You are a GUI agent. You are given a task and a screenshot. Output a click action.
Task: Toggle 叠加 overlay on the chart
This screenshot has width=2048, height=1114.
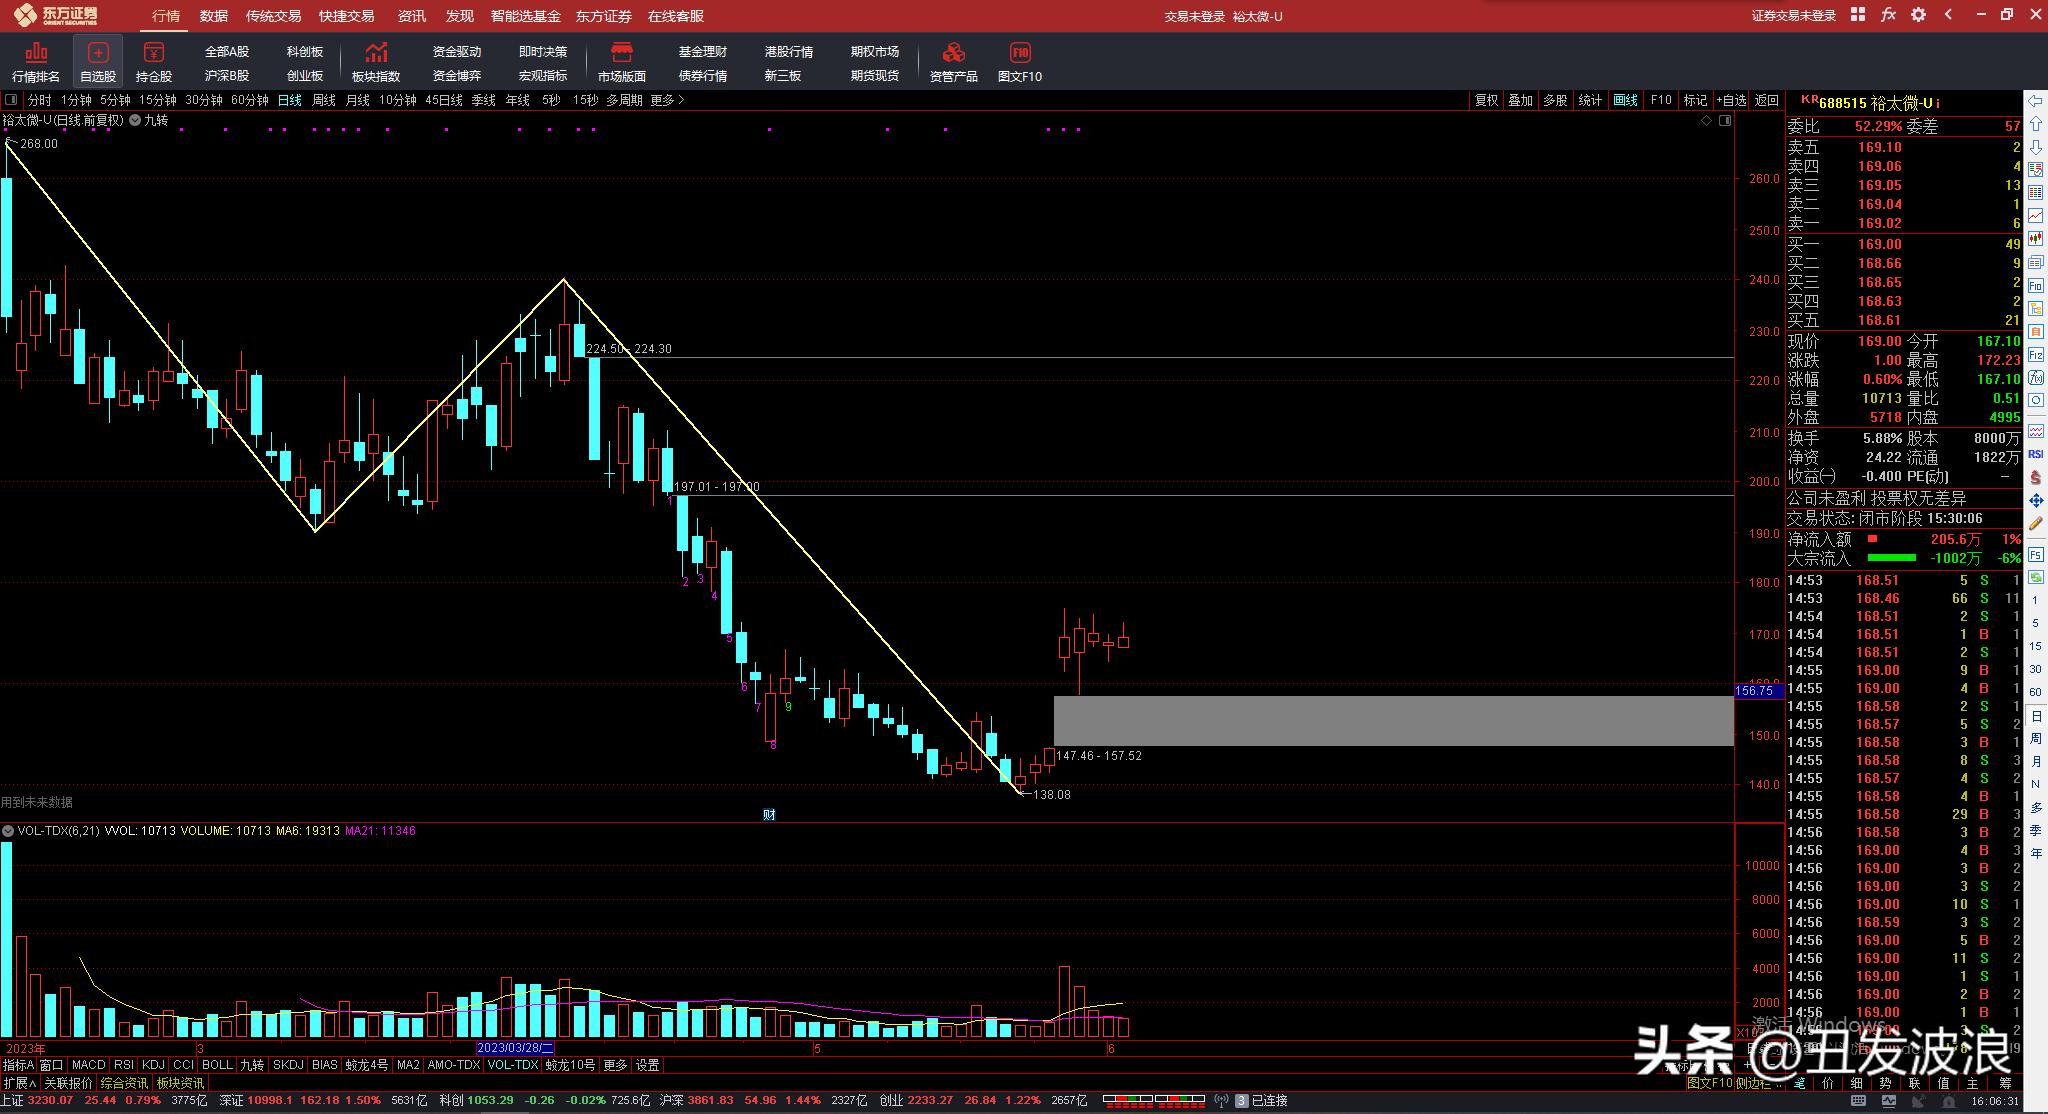pyautogui.click(x=1521, y=100)
